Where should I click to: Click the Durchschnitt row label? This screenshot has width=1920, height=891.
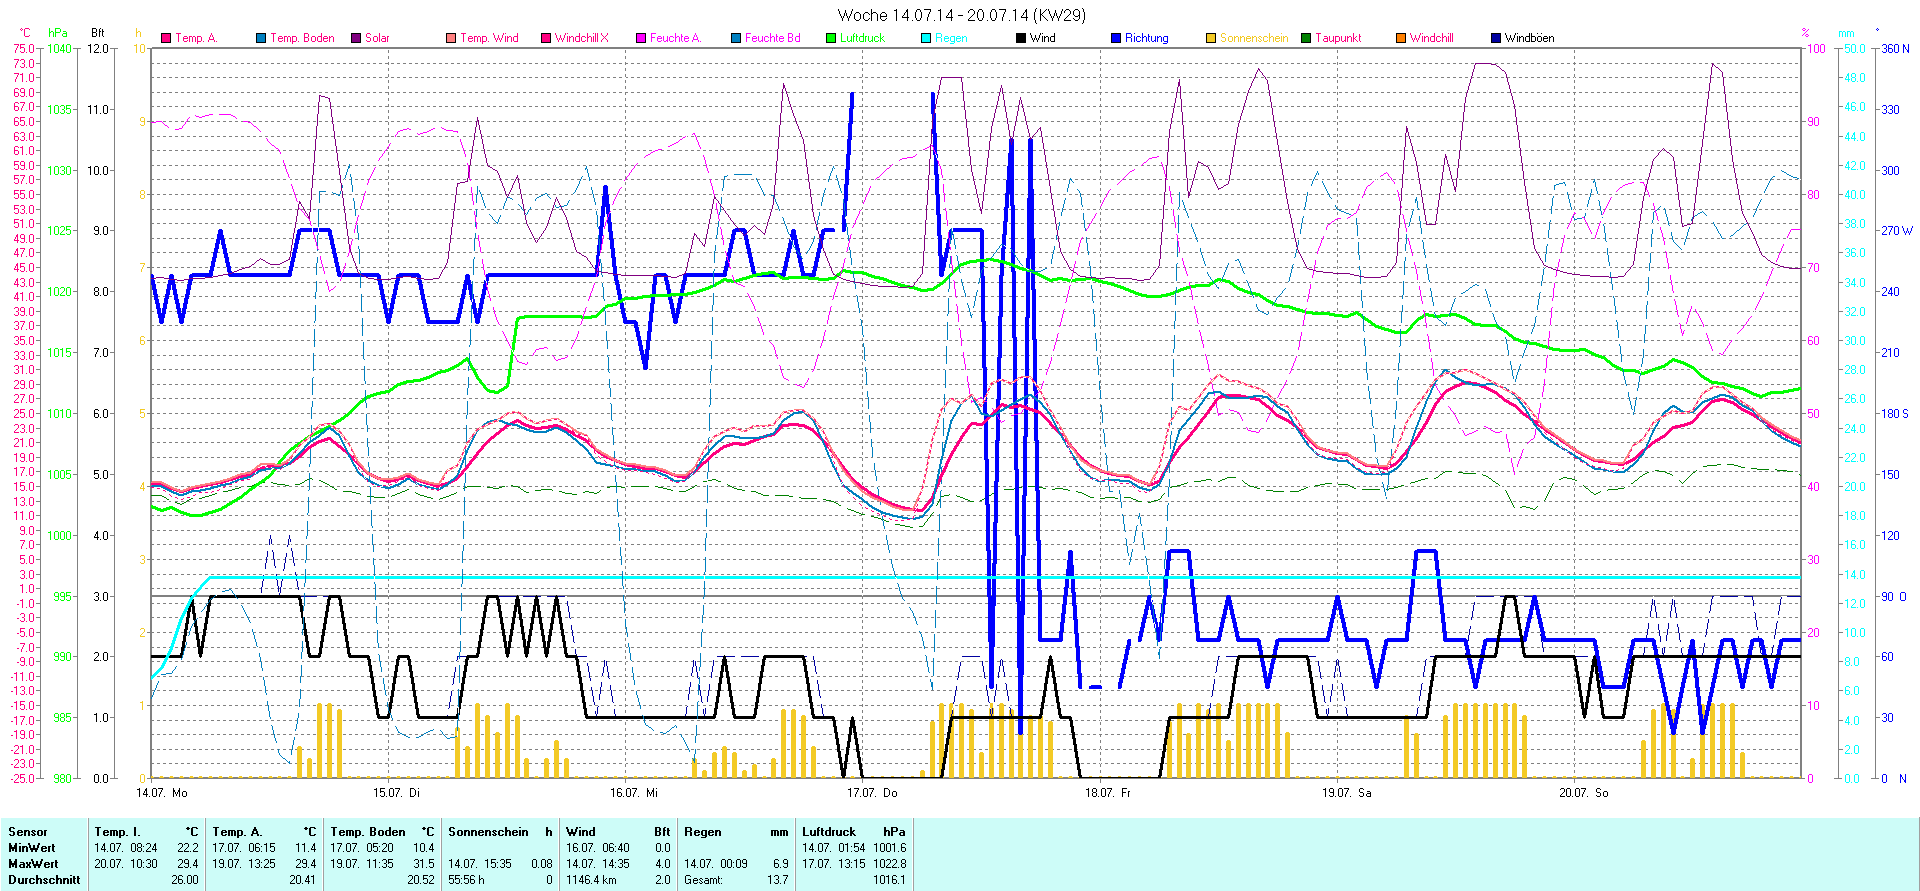click(44, 880)
